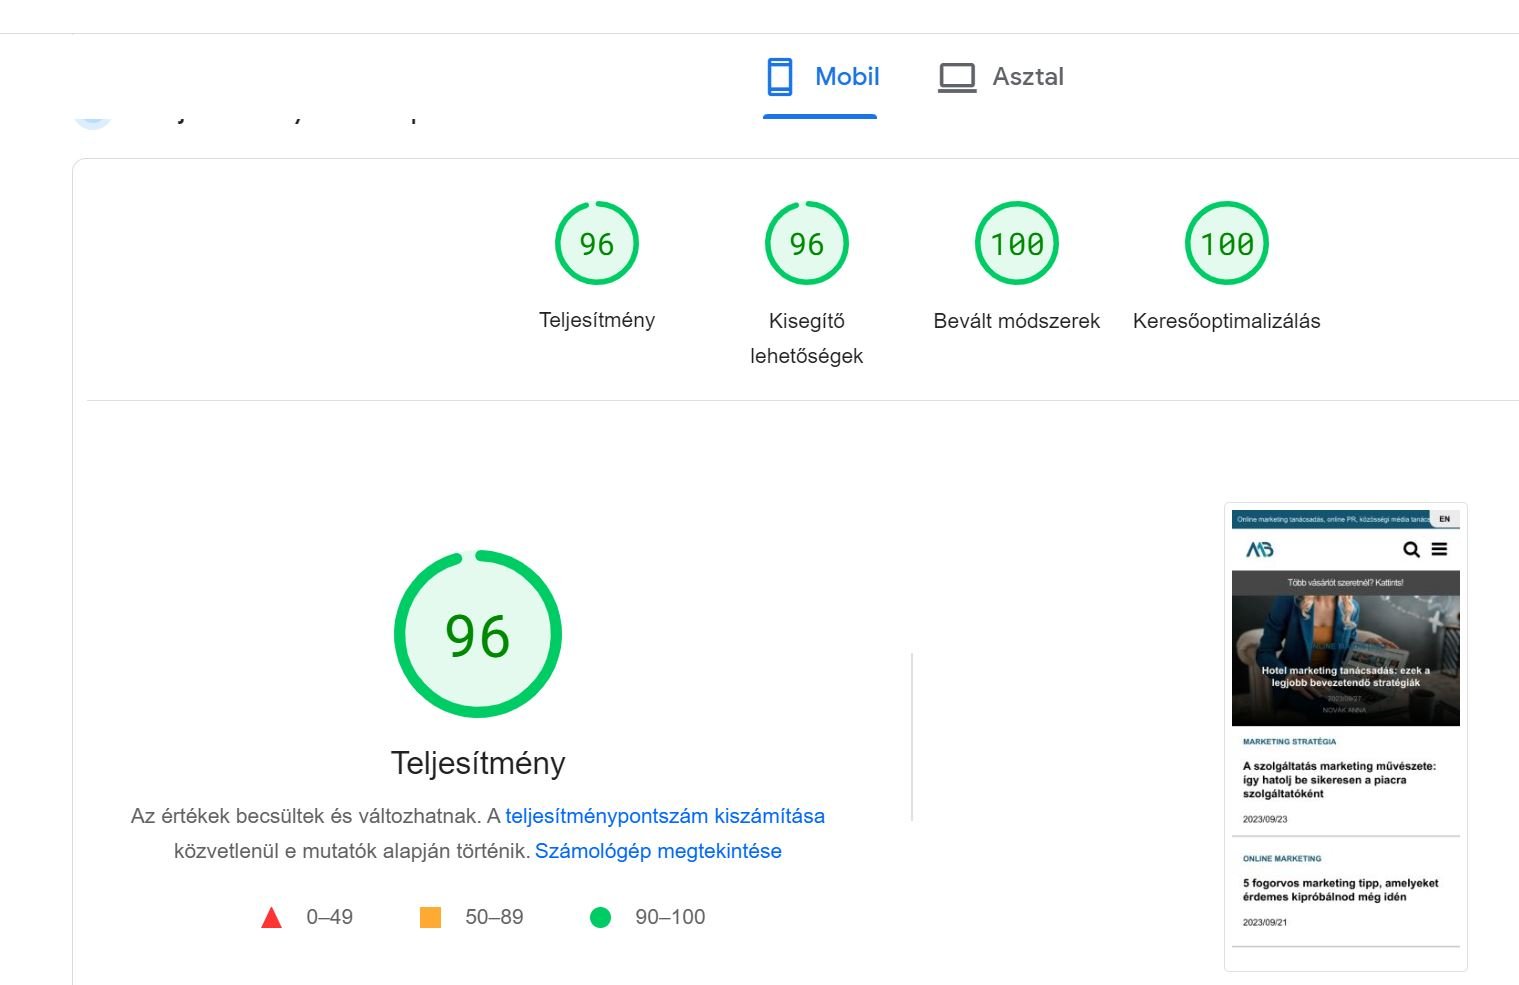Open the teljesítménypontszám kiszámítása link
This screenshot has width=1519, height=985.
665,816
